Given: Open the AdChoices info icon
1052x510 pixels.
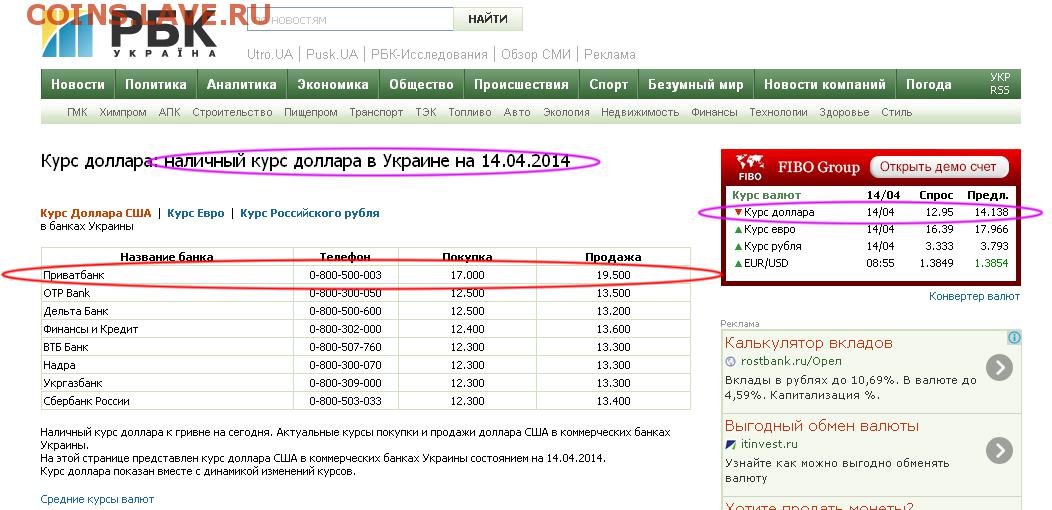Looking at the screenshot, I should pyautogui.click(x=1014, y=338).
